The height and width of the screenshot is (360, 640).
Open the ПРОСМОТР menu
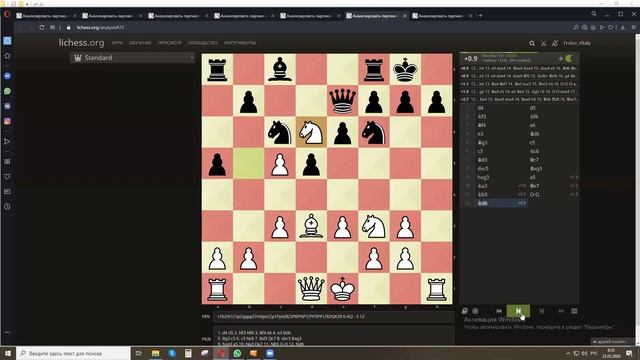coord(169,43)
